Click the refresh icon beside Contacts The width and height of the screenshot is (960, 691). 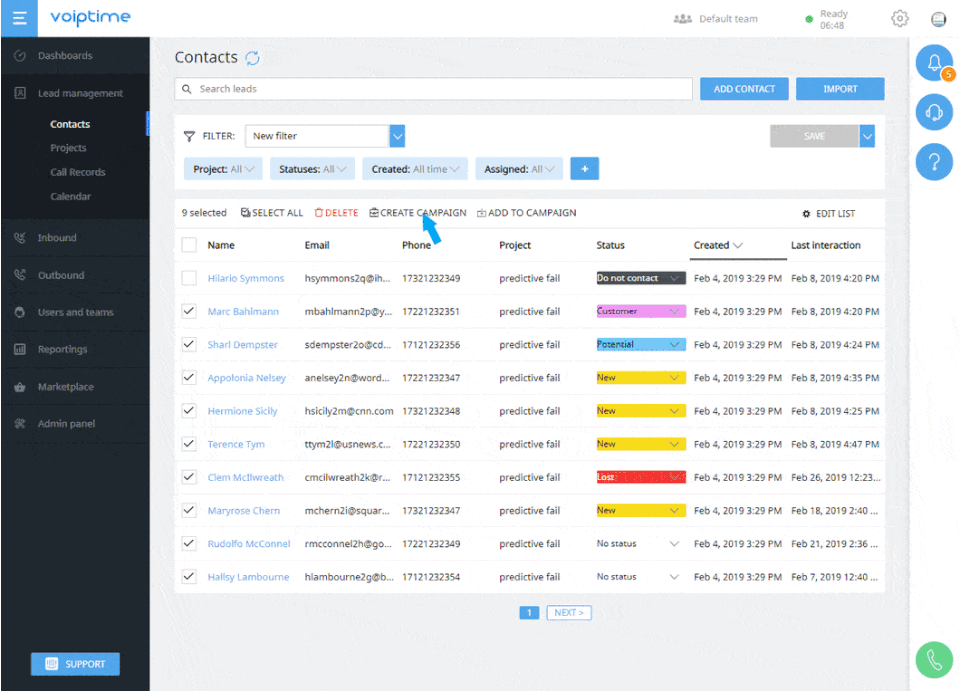pyautogui.click(x=252, y=58)
